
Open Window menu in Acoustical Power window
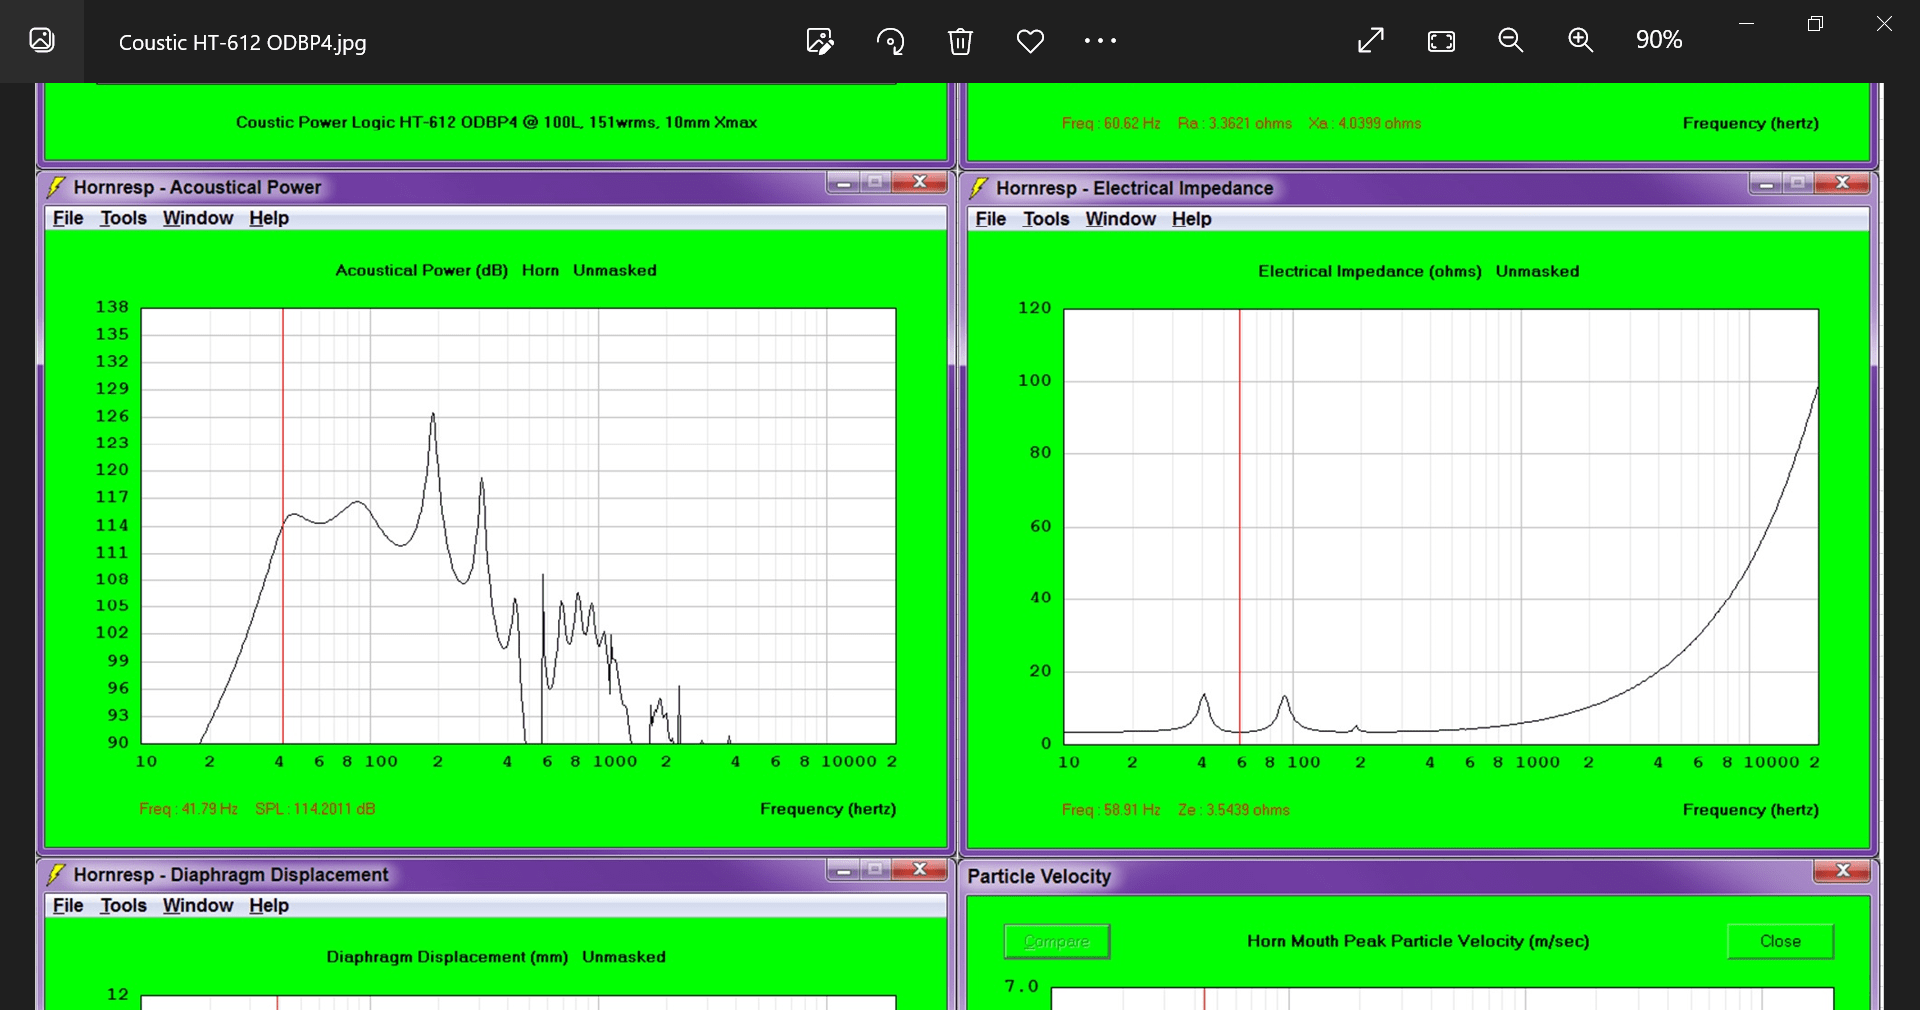click(198, 218)
